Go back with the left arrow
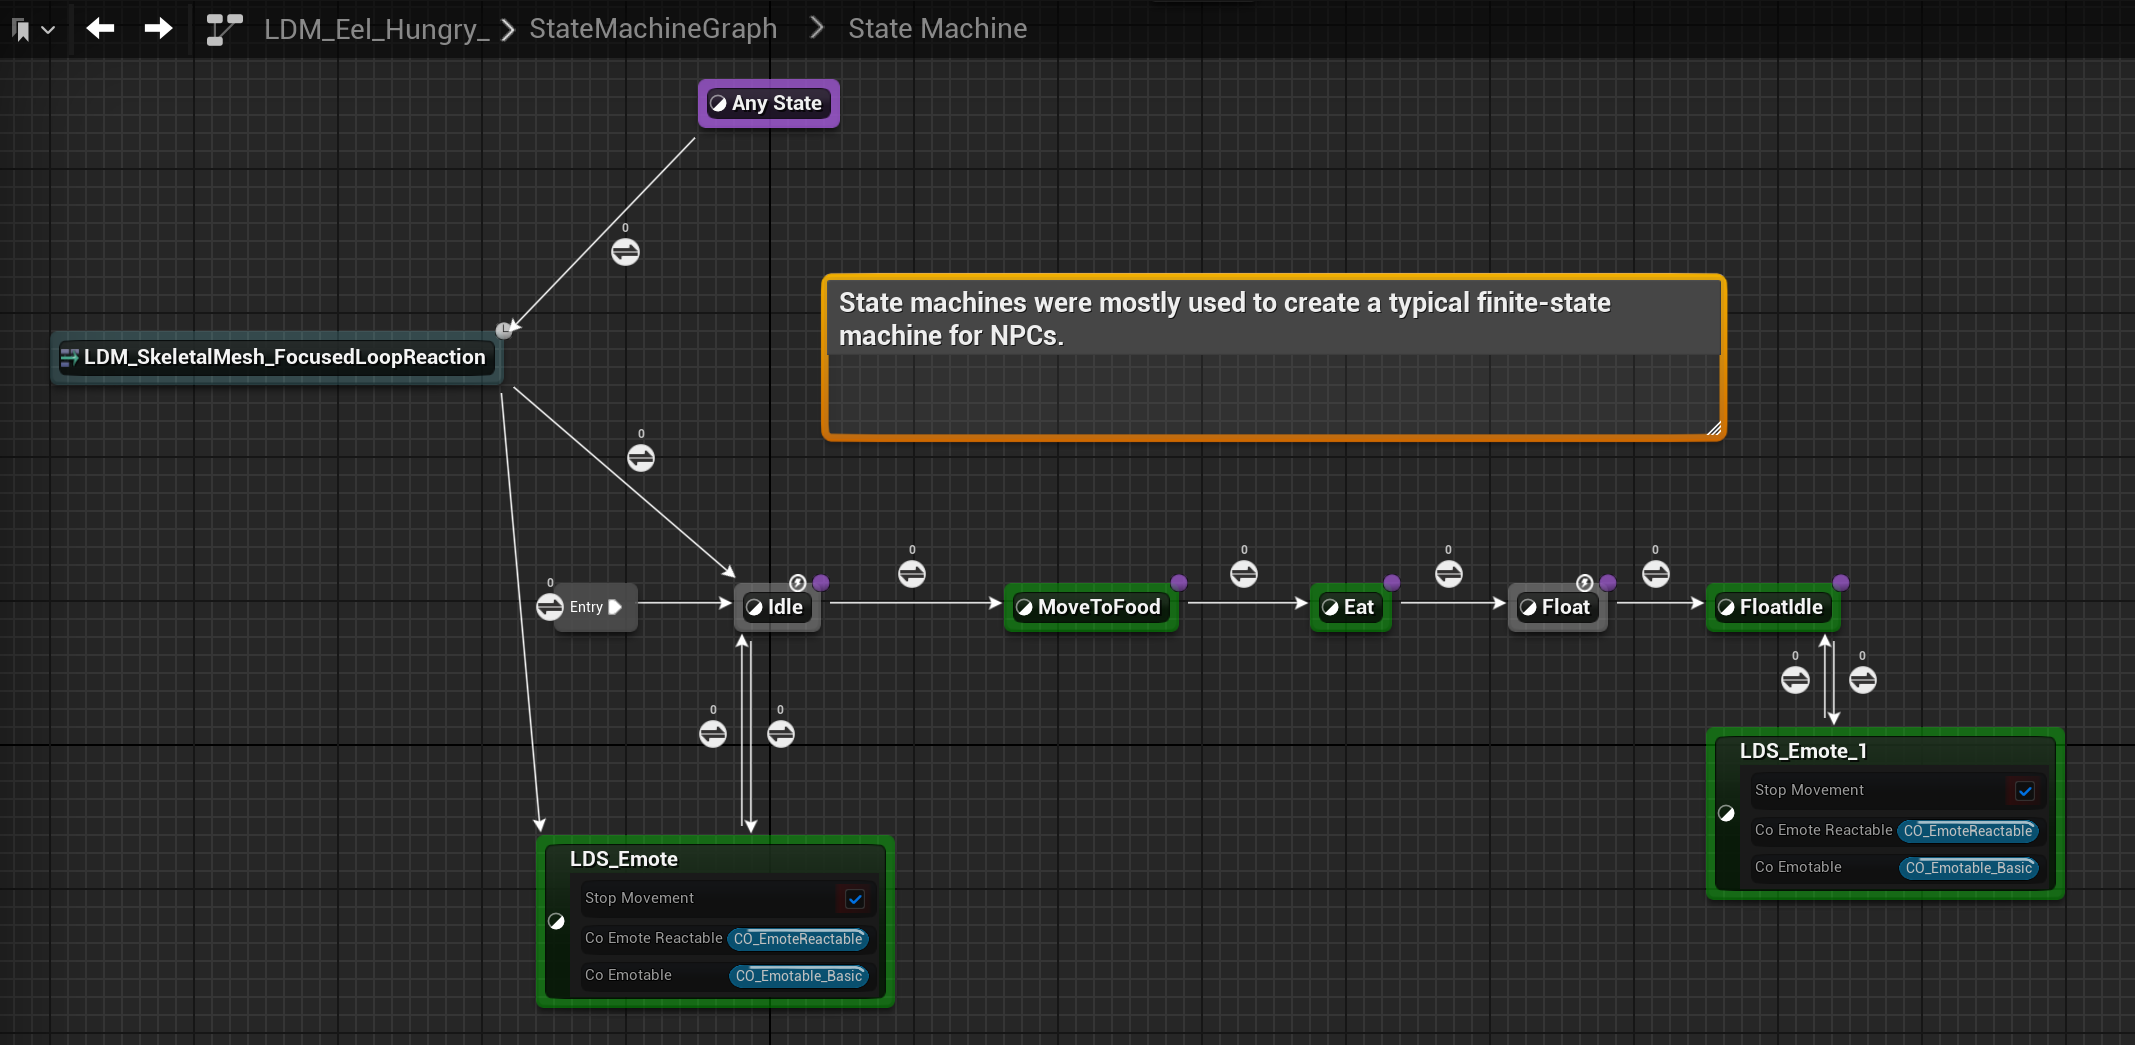The height and width of the screenshot is (1045, 2135). tap(100, 28)
